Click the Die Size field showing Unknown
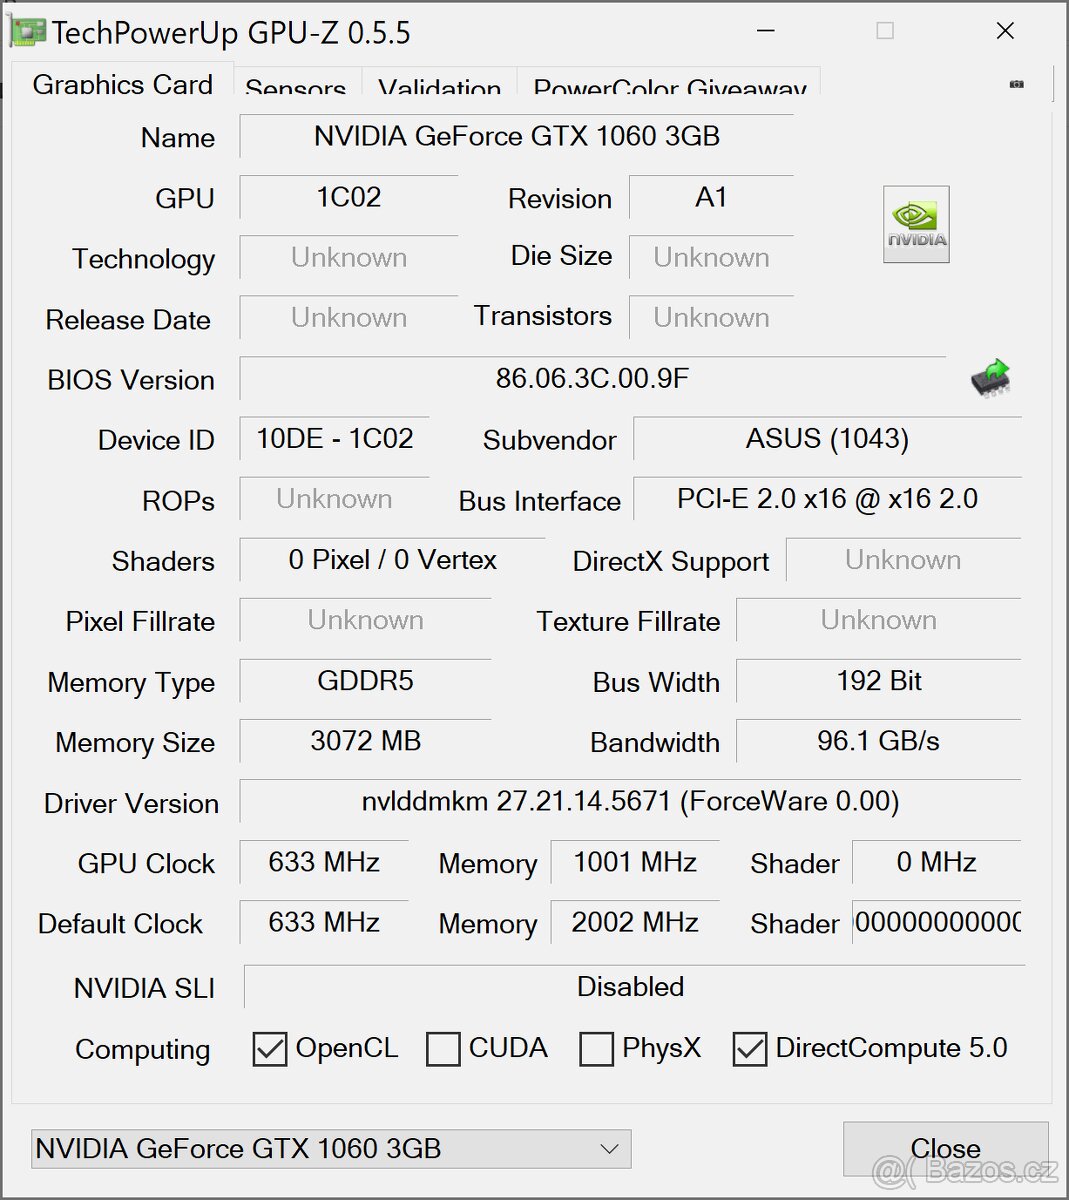 711,258
